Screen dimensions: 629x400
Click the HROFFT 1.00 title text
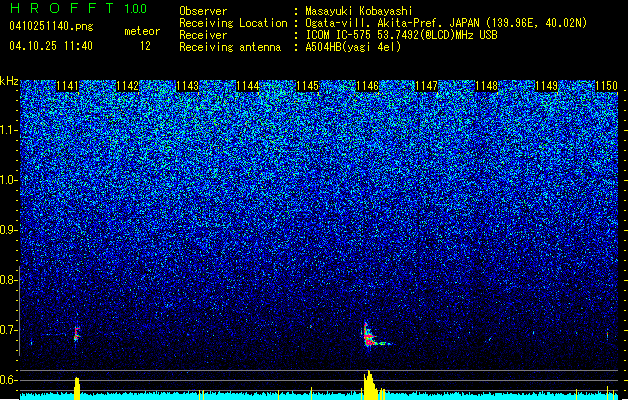[x=78, y=8]
